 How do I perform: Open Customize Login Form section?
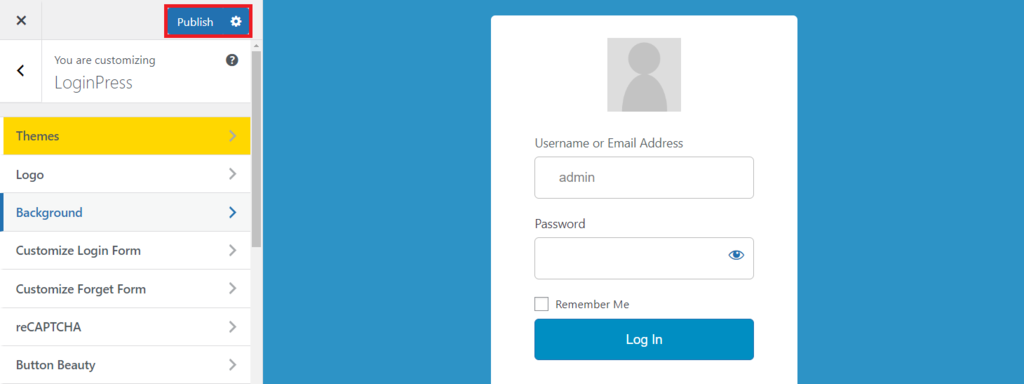coord(127,251)
